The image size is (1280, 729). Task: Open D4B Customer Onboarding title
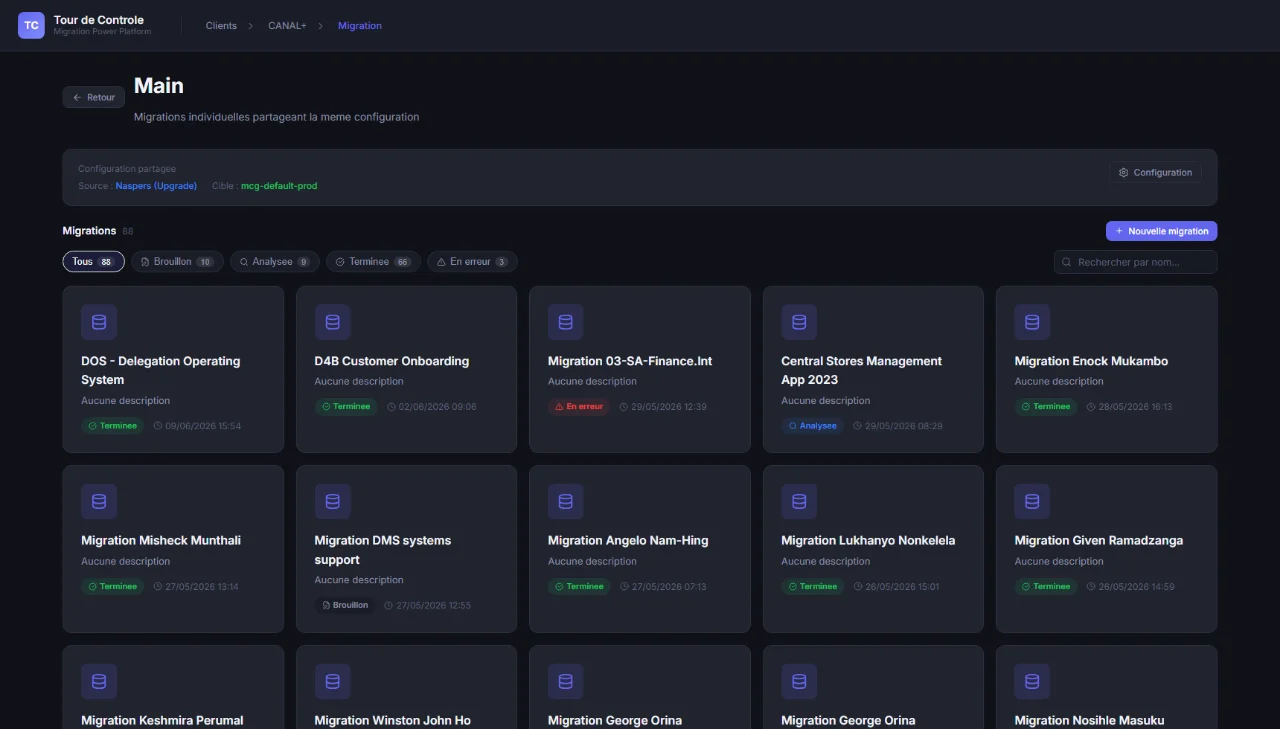(392, 361)
